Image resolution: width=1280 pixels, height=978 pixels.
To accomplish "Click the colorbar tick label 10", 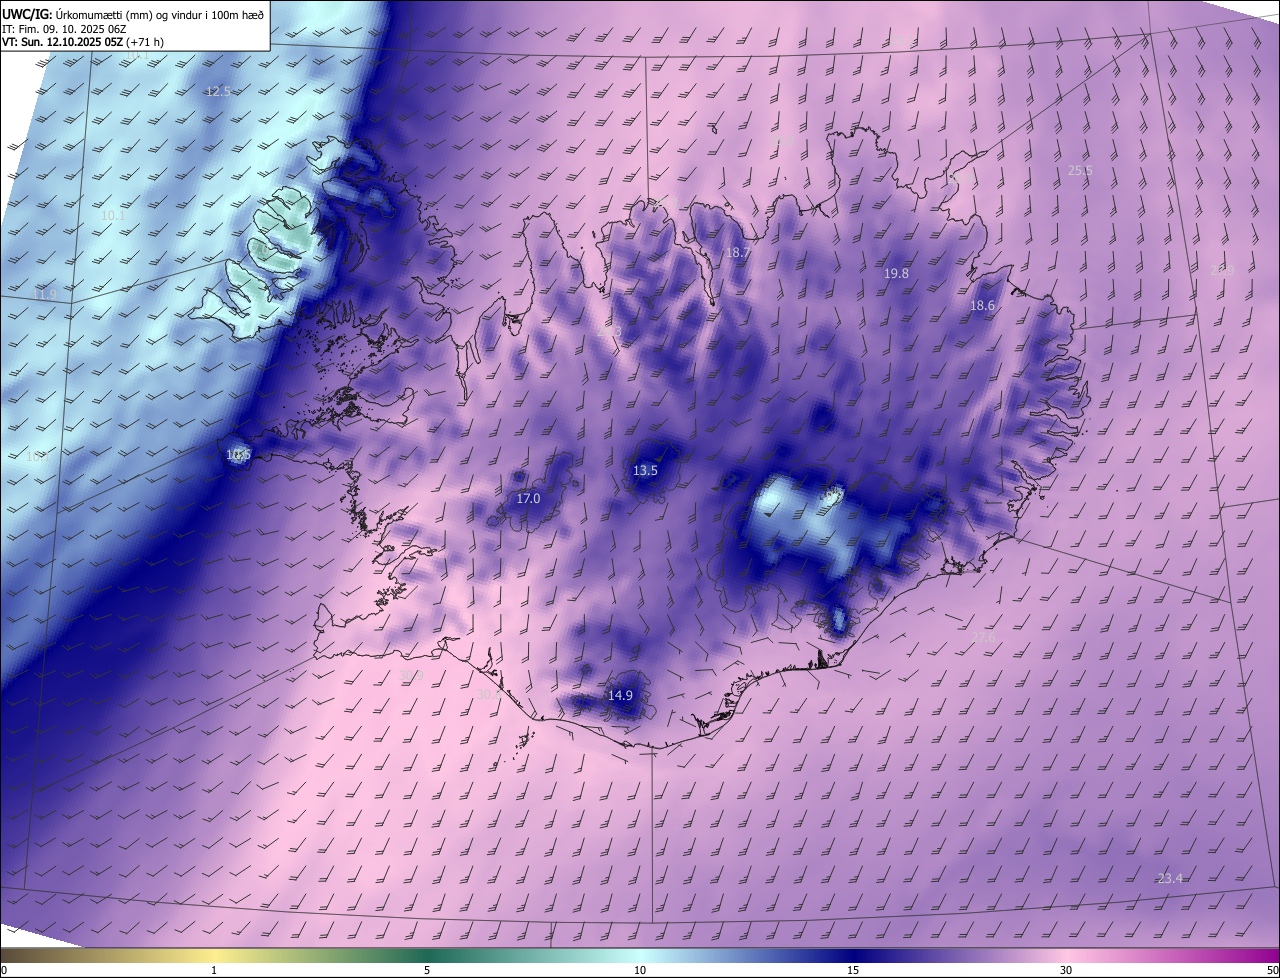I will click(x=640, y=970).
